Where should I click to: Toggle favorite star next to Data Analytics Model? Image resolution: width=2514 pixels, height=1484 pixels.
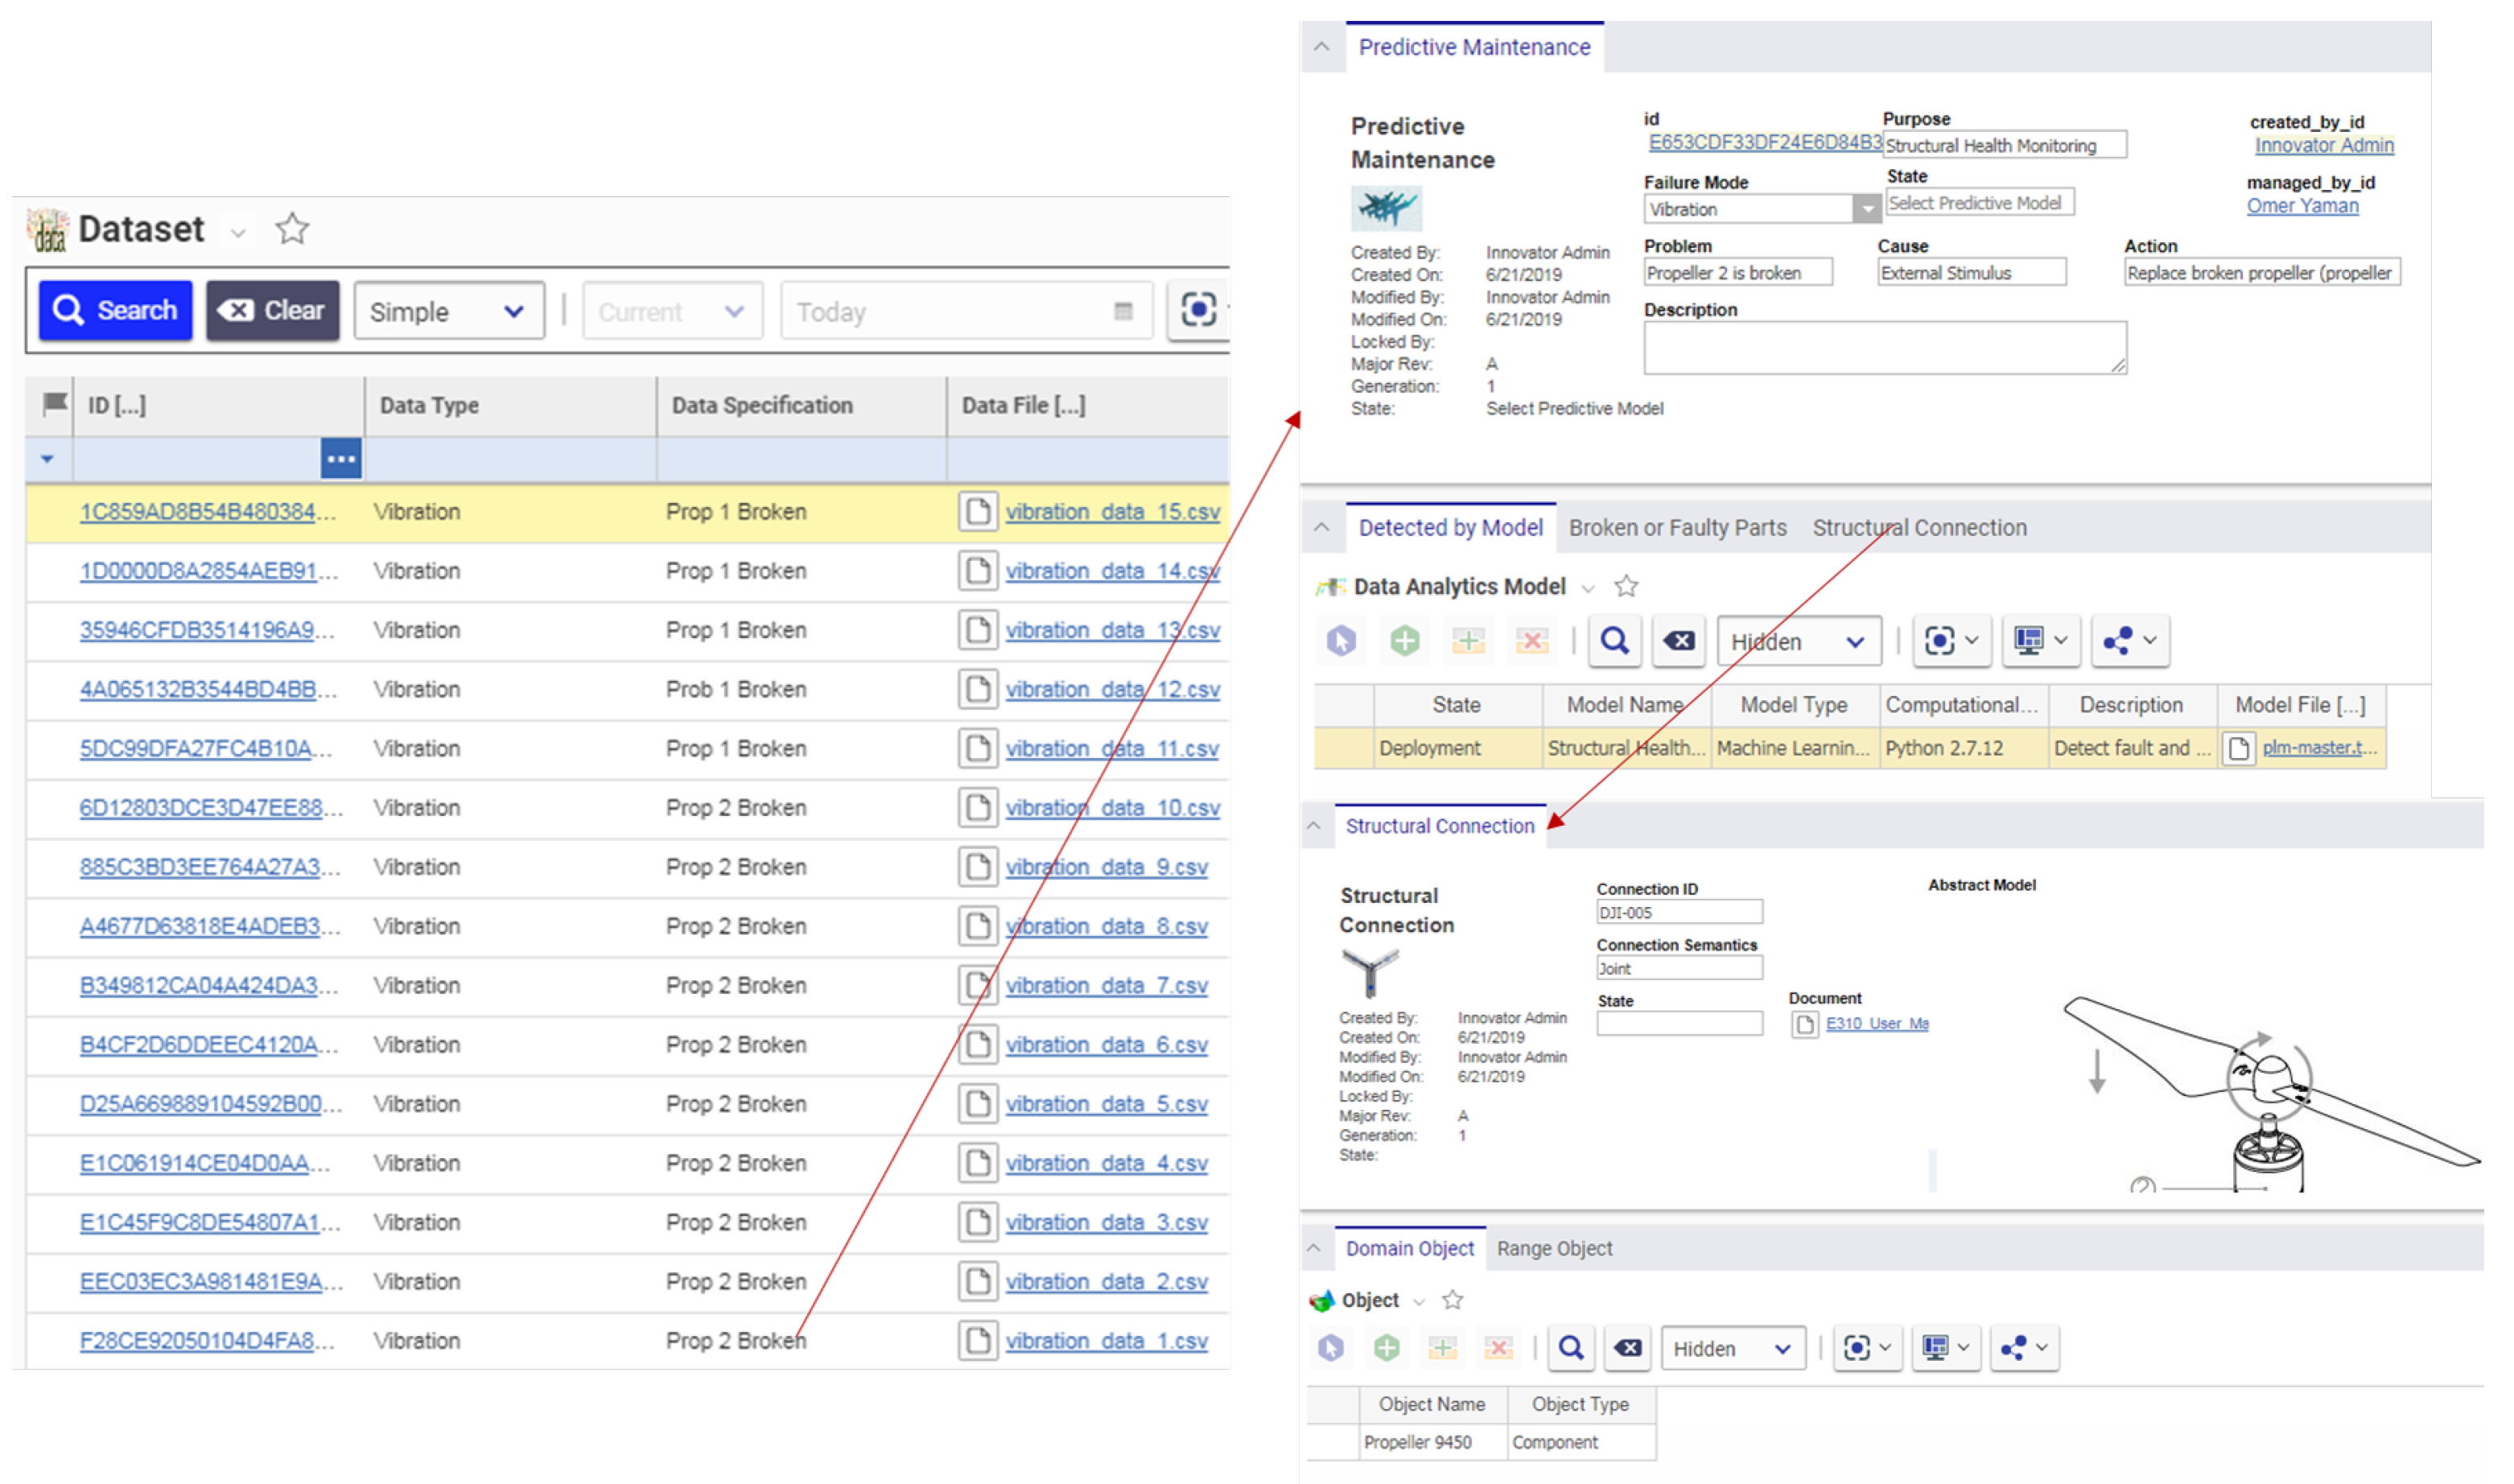(x=1626, y=586)
